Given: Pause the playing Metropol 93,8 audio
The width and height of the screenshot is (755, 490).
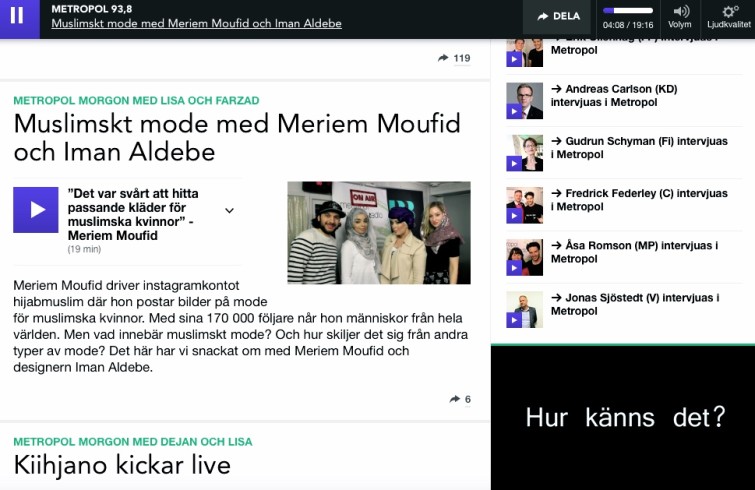Looking at the screenshot, I should 19,17.
